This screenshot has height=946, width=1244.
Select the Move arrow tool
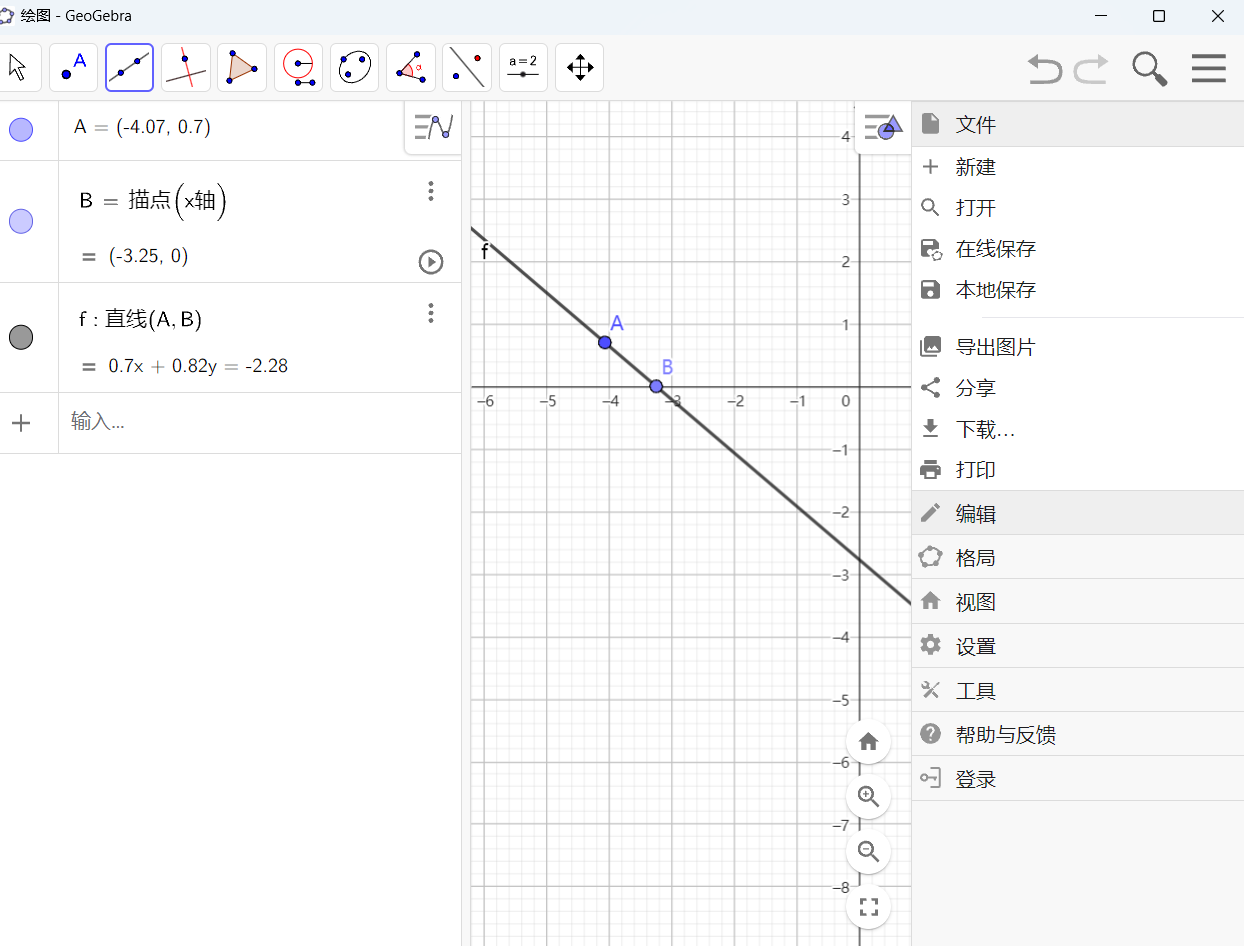(x=18, y=67)
